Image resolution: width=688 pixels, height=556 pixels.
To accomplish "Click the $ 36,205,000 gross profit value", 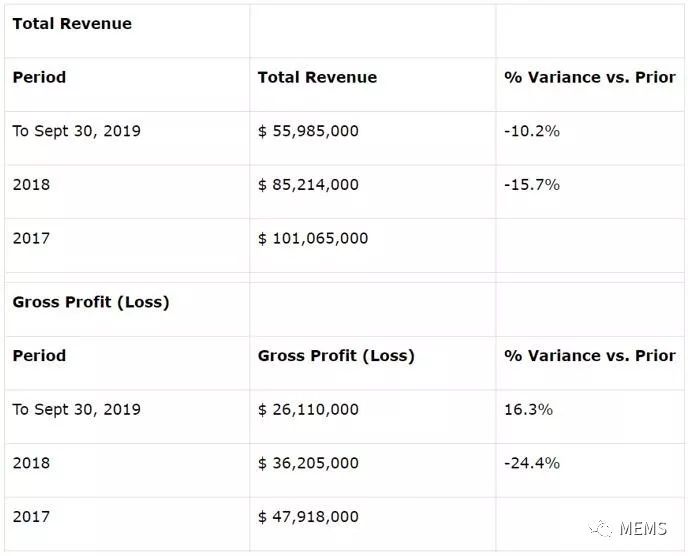I will click(308, 464).
